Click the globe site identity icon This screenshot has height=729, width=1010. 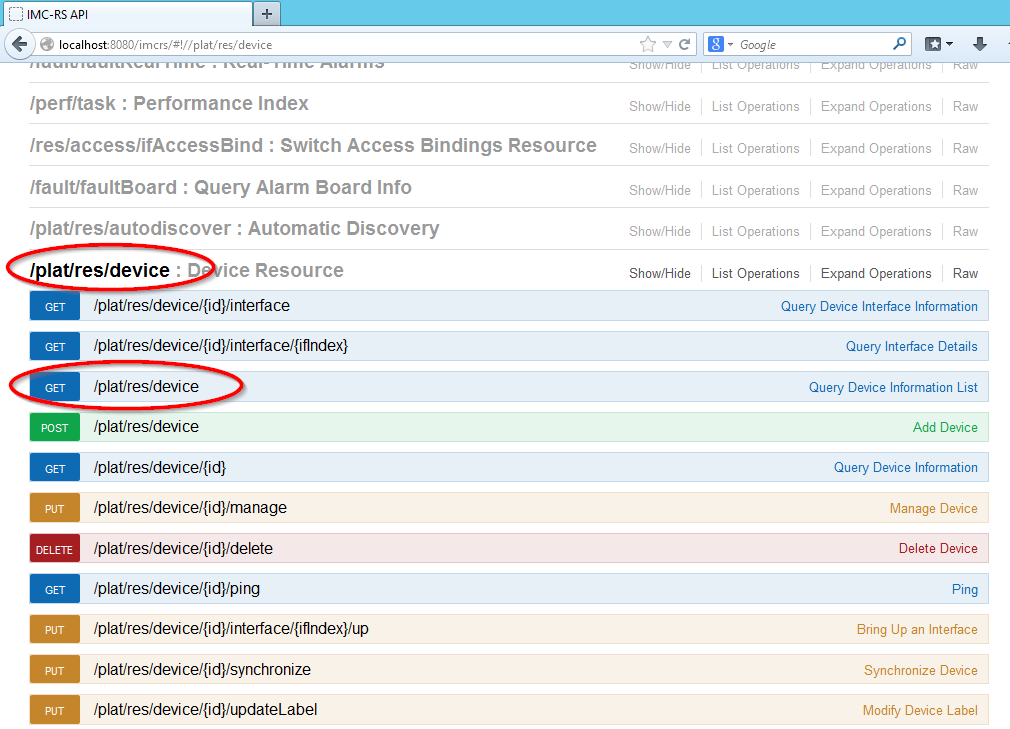pos(47,44)
